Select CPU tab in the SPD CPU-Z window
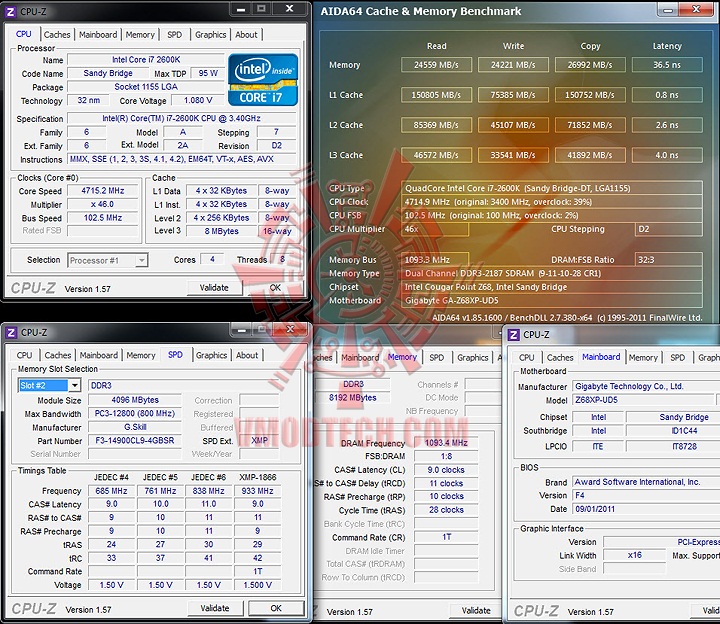 24,355
